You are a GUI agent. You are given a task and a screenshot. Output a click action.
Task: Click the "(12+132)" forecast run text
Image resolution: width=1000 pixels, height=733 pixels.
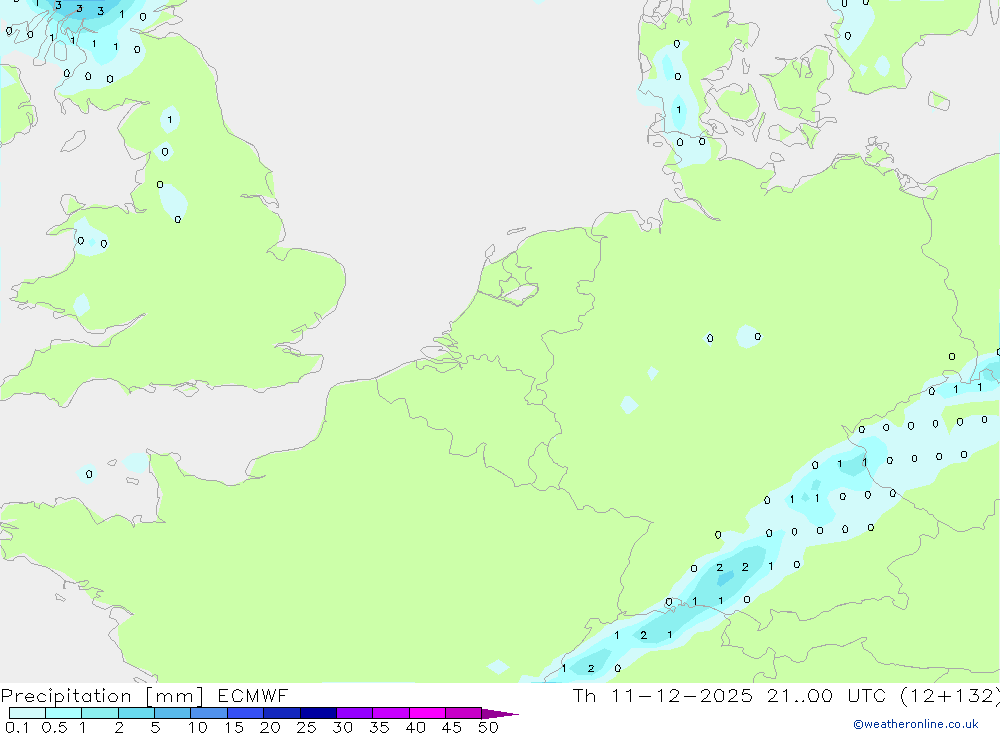[950, 696]
